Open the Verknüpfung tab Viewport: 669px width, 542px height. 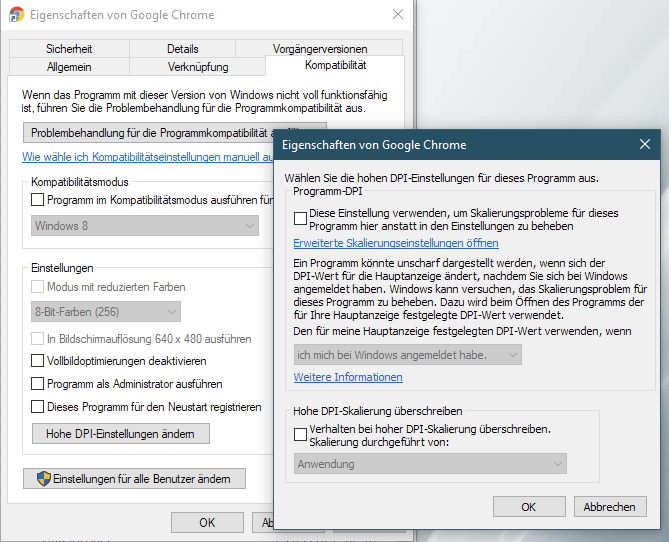198,67
